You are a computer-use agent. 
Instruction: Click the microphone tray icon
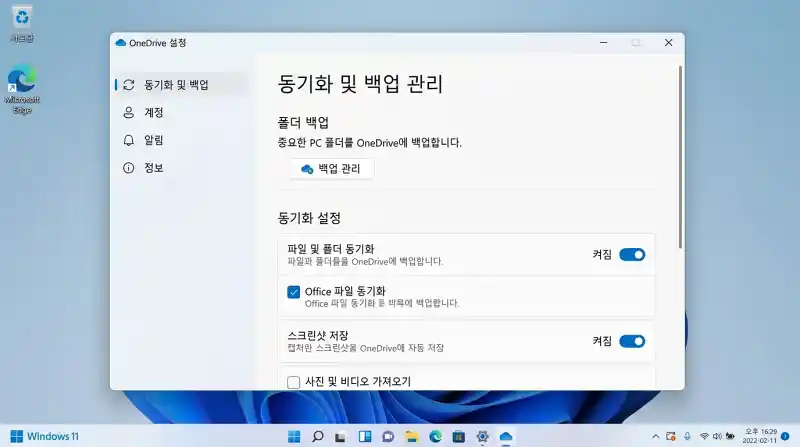point(687,436)
